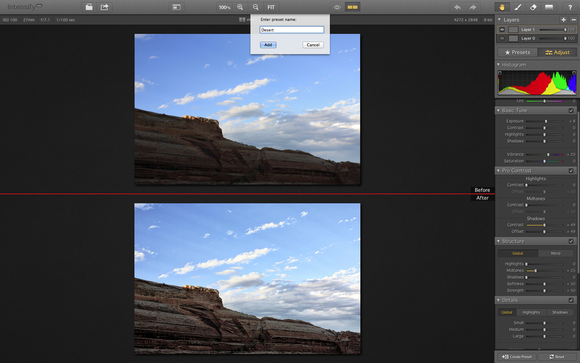The image size is (580, 363).
Task: Click the After preview image
Action: click(247, 278)
